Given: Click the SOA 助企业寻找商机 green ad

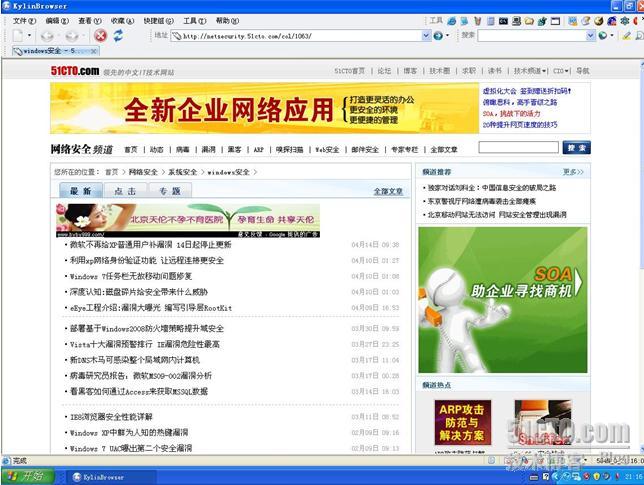Looking at the screenshot, I should (x=503, y=300).
